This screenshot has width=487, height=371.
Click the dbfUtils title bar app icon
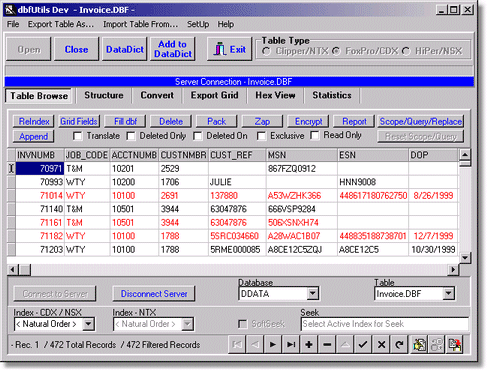coord(11,9)
